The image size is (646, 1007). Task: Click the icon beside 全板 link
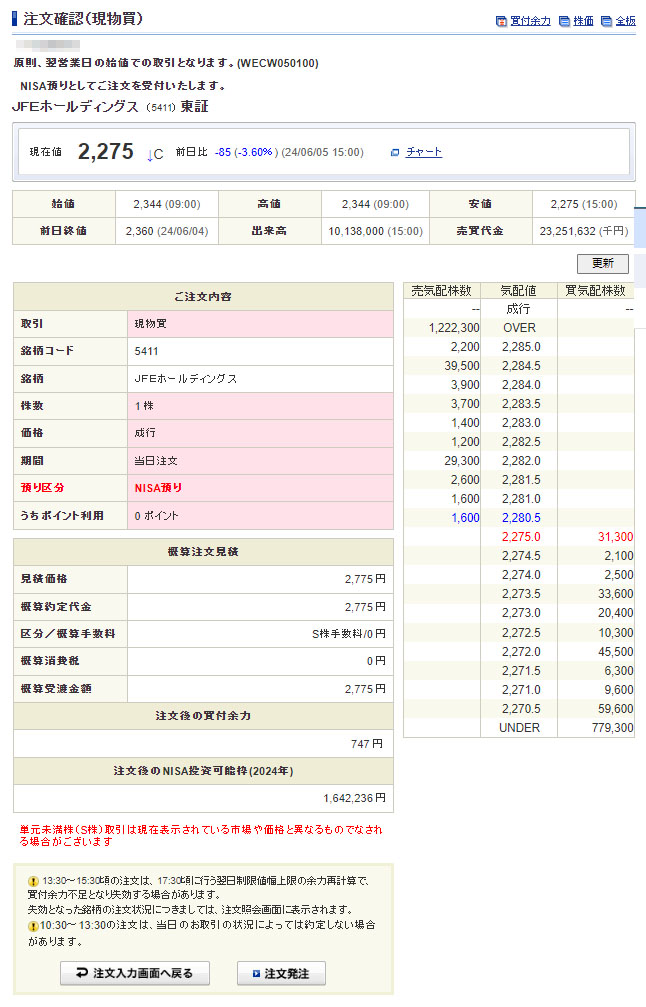606,21
